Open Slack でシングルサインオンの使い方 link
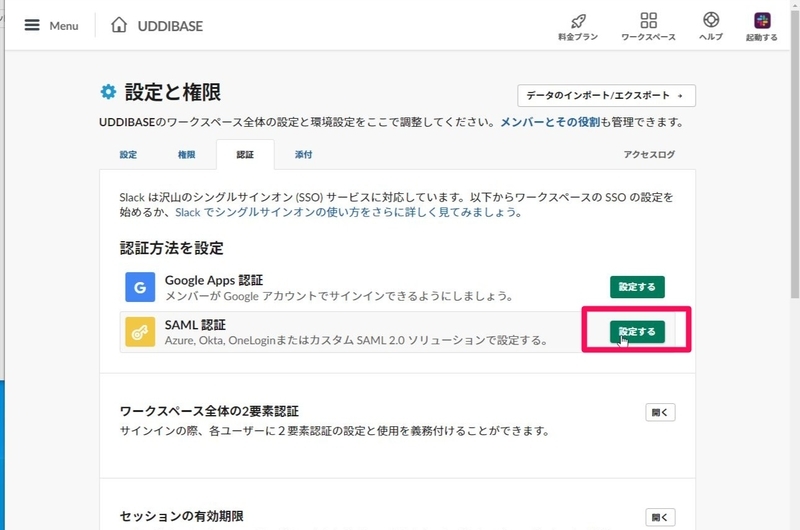The image size is (800, 530). coord(346,212)
